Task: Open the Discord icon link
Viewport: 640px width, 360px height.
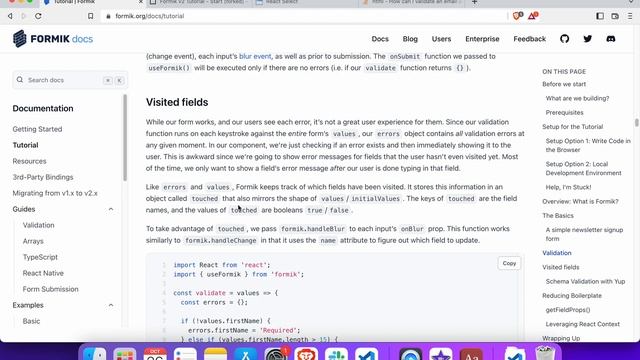Action: coord(611,39)
